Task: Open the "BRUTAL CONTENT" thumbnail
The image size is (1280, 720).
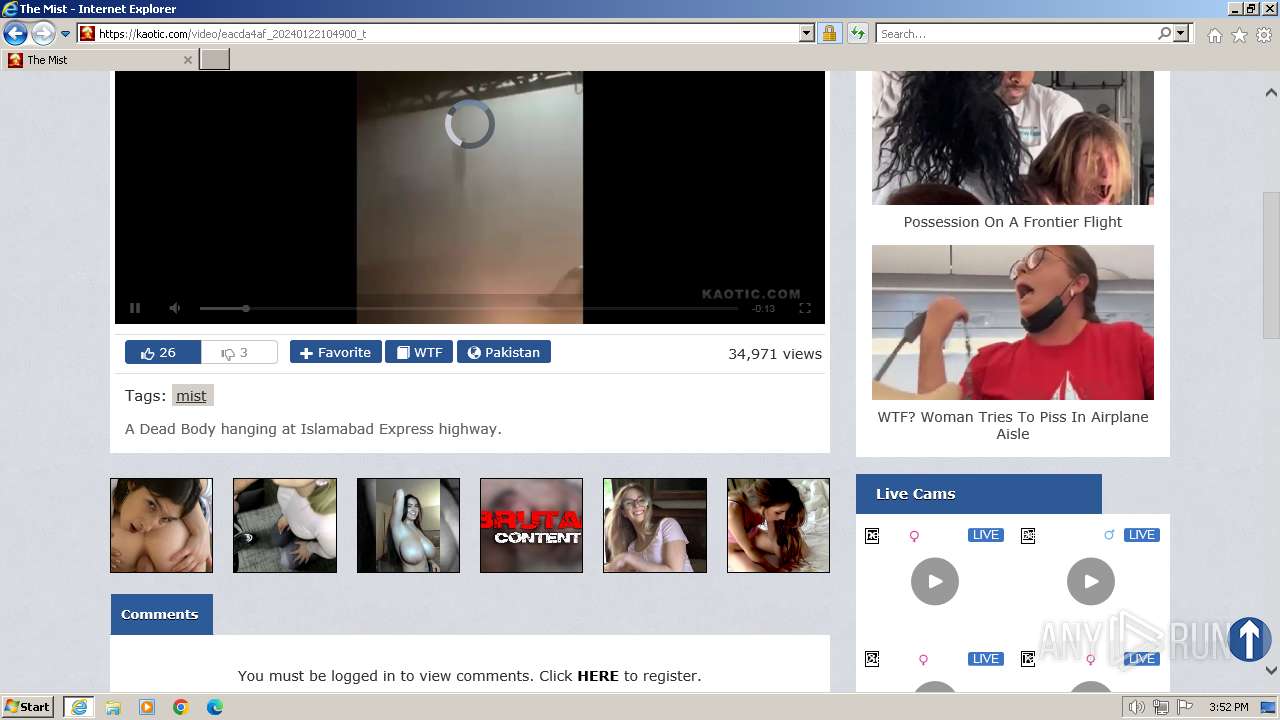Action: click(531, 525)
